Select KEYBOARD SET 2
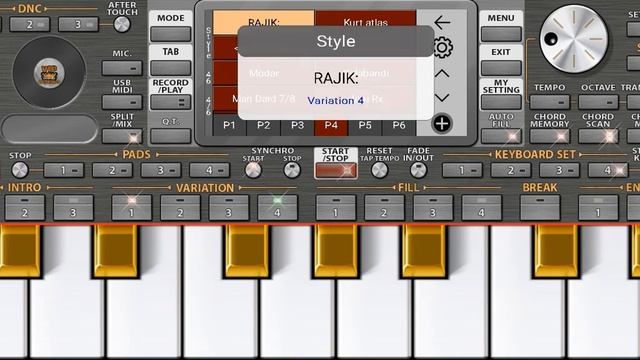Screen dimensions: 640x360 (511, 170)
